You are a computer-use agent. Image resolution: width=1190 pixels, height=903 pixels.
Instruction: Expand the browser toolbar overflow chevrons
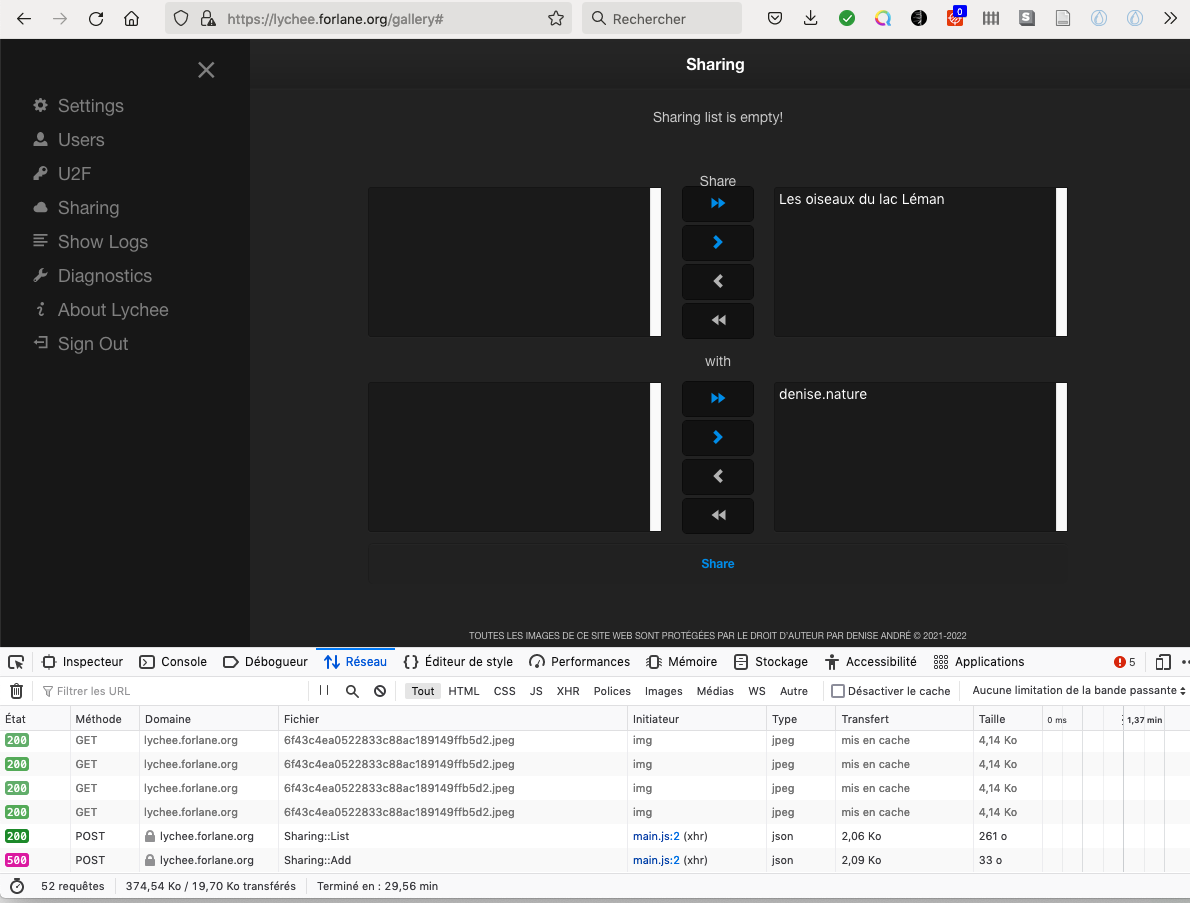coord(1169,17)
